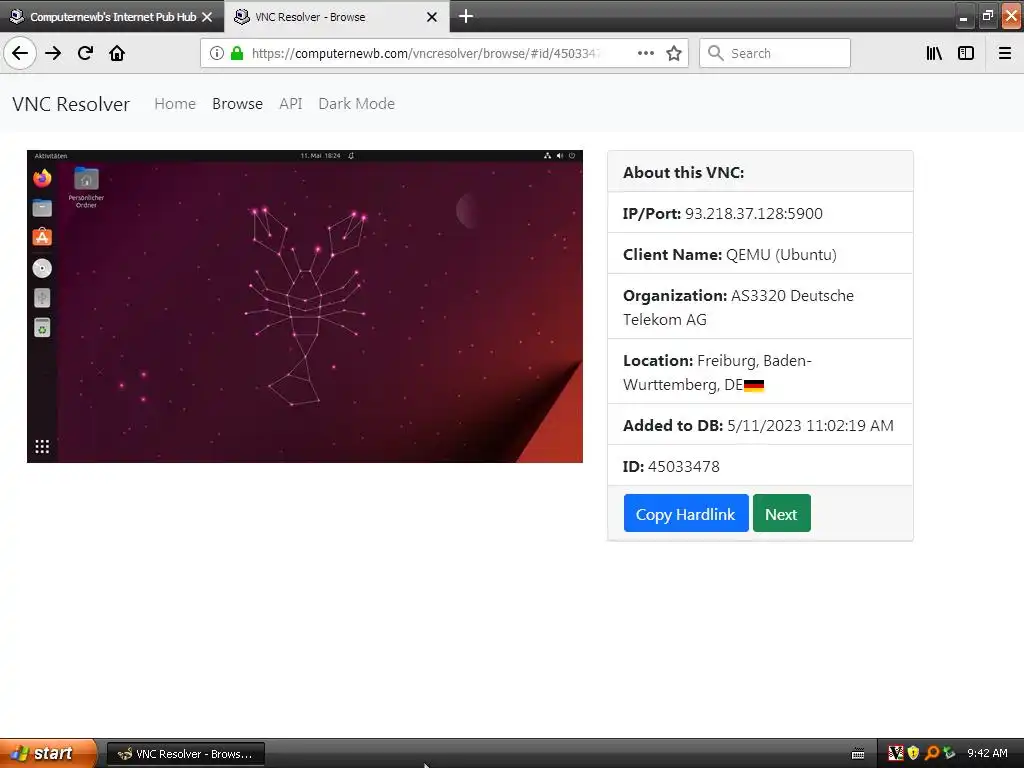This screenshot has height=768, width=1024.
Task: Go forward with the forward arrow
Action: pyautogui.click(x=53, y=53)
